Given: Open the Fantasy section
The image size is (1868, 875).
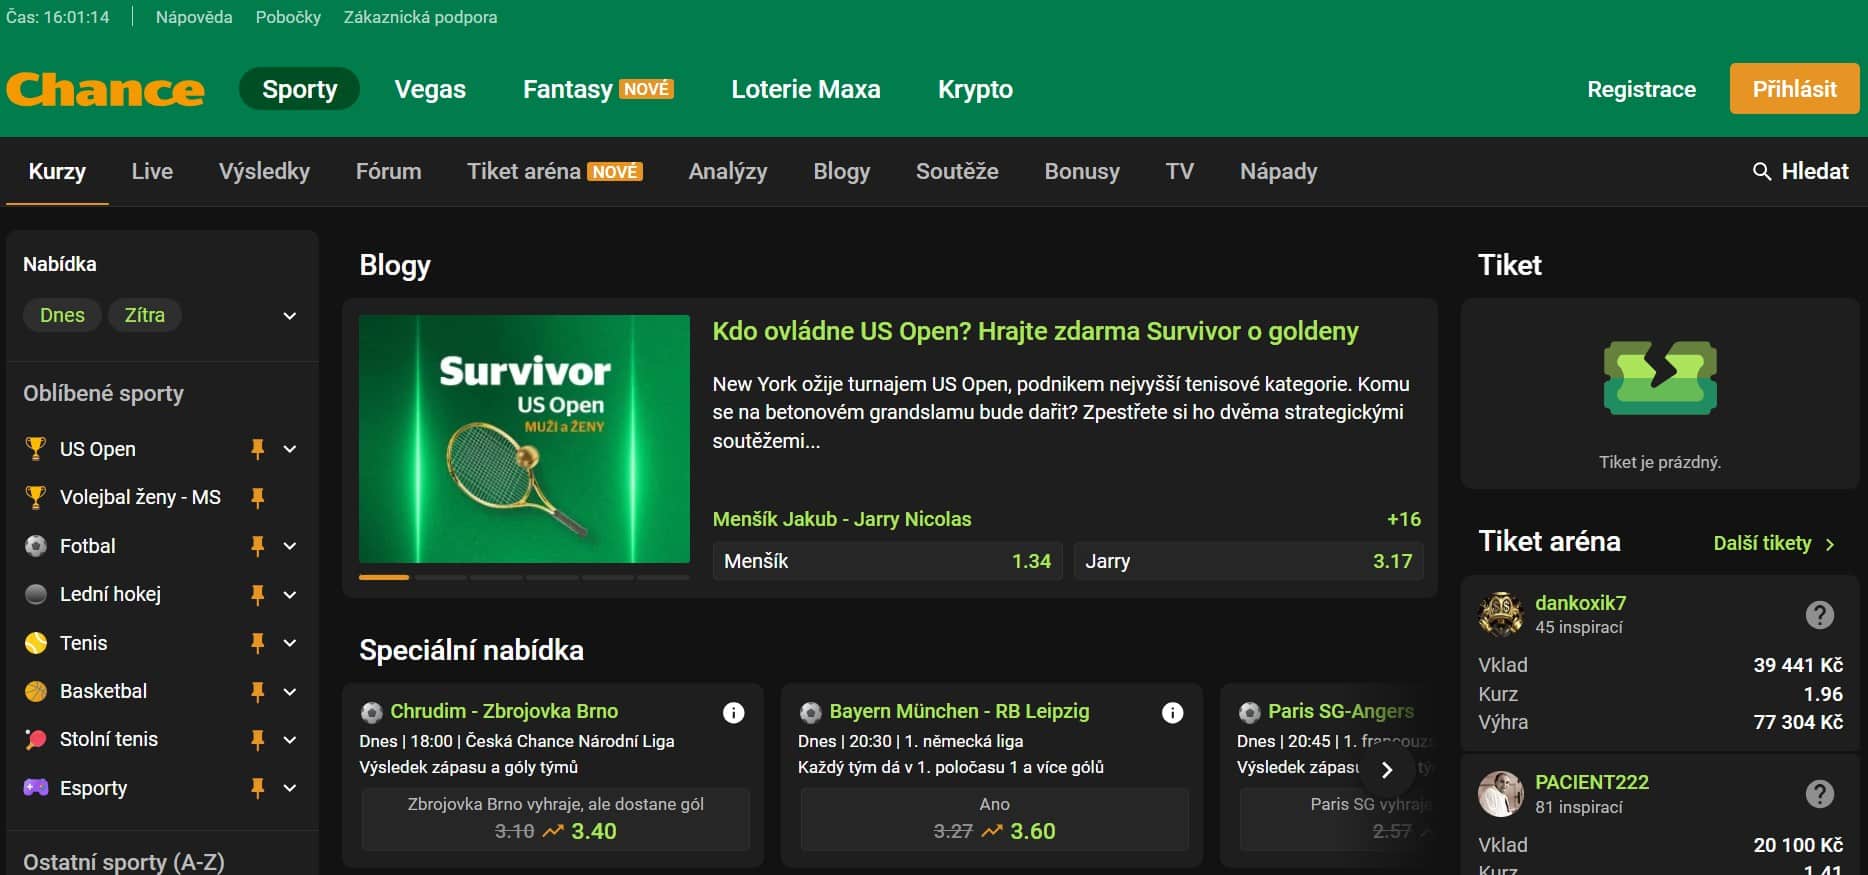Looking at the screenshot, I should click(x=598, y=89).
